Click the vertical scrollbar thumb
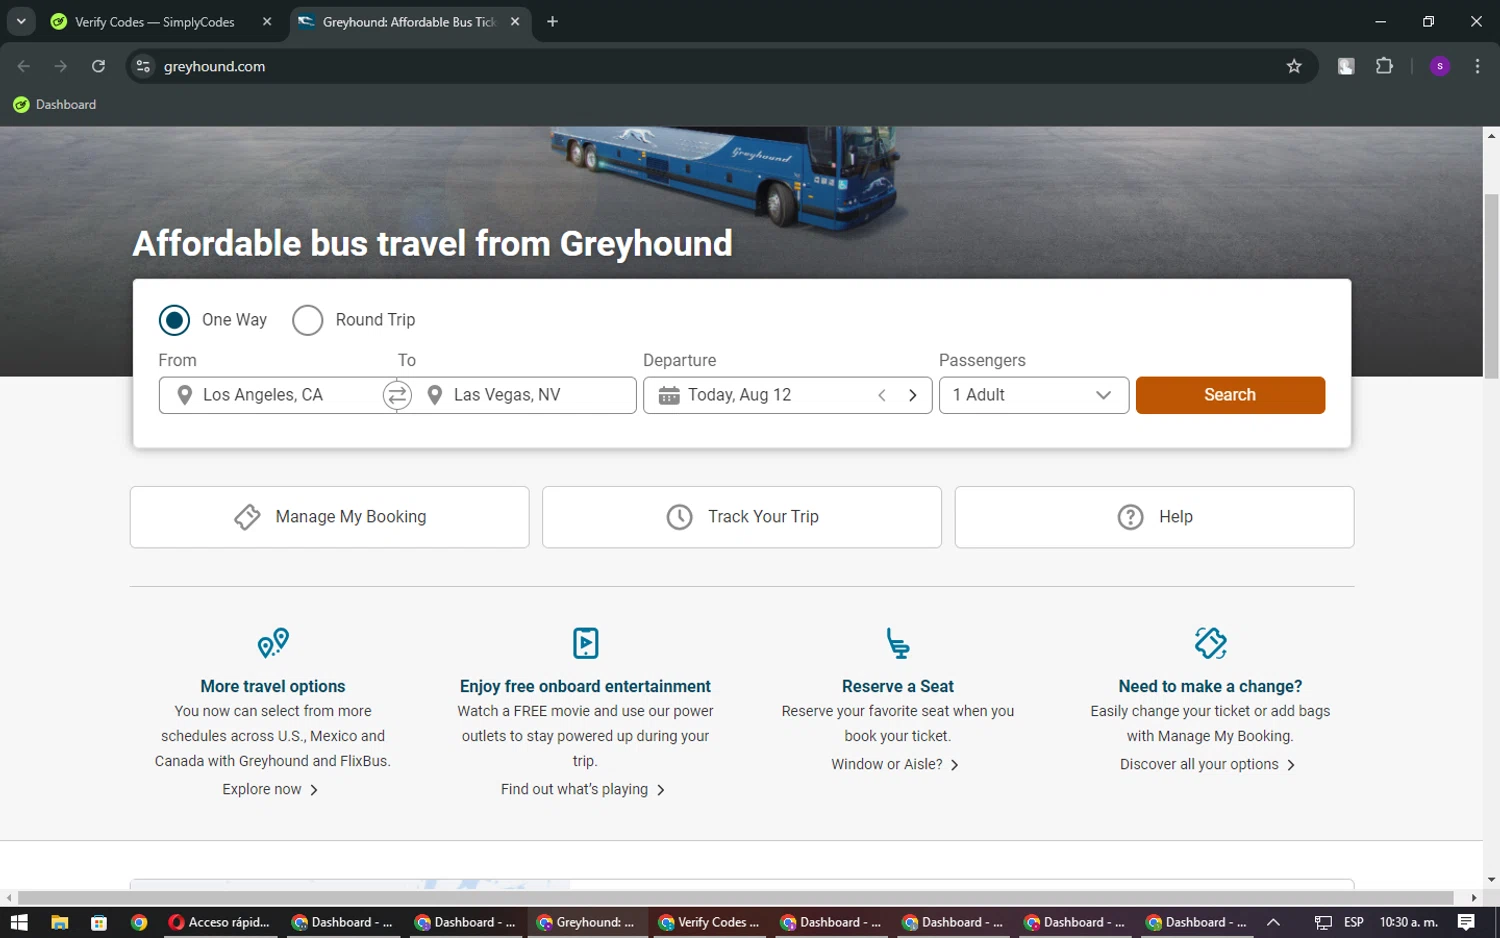The width and height of the screenshot is (1500, 938). click(x=1491, y=286)
